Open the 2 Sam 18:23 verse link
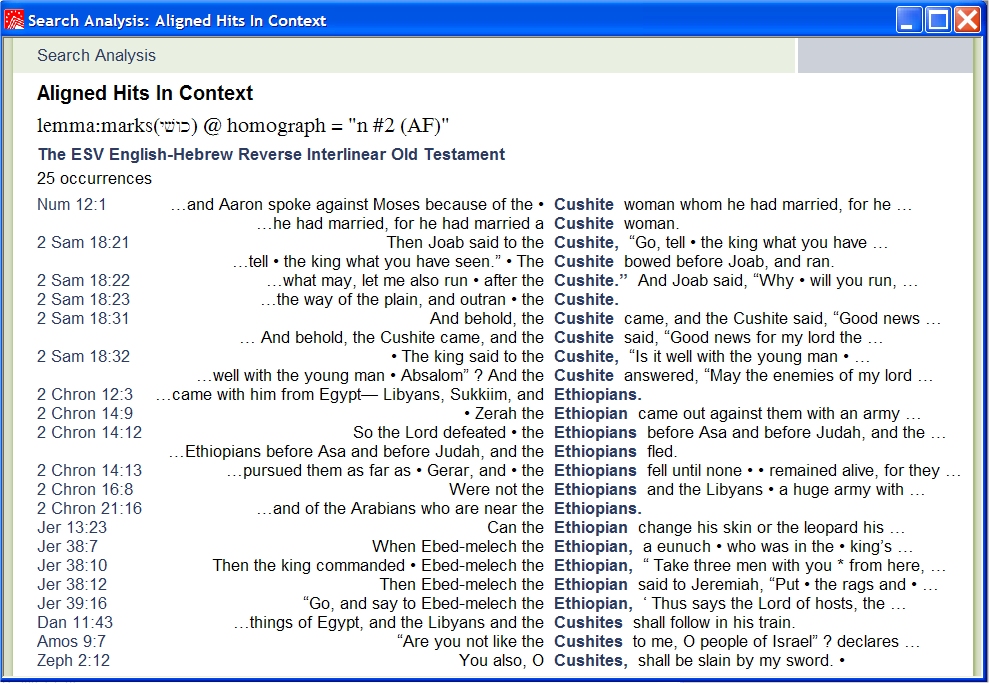The image size is (989, 683). tap(83, 300)
